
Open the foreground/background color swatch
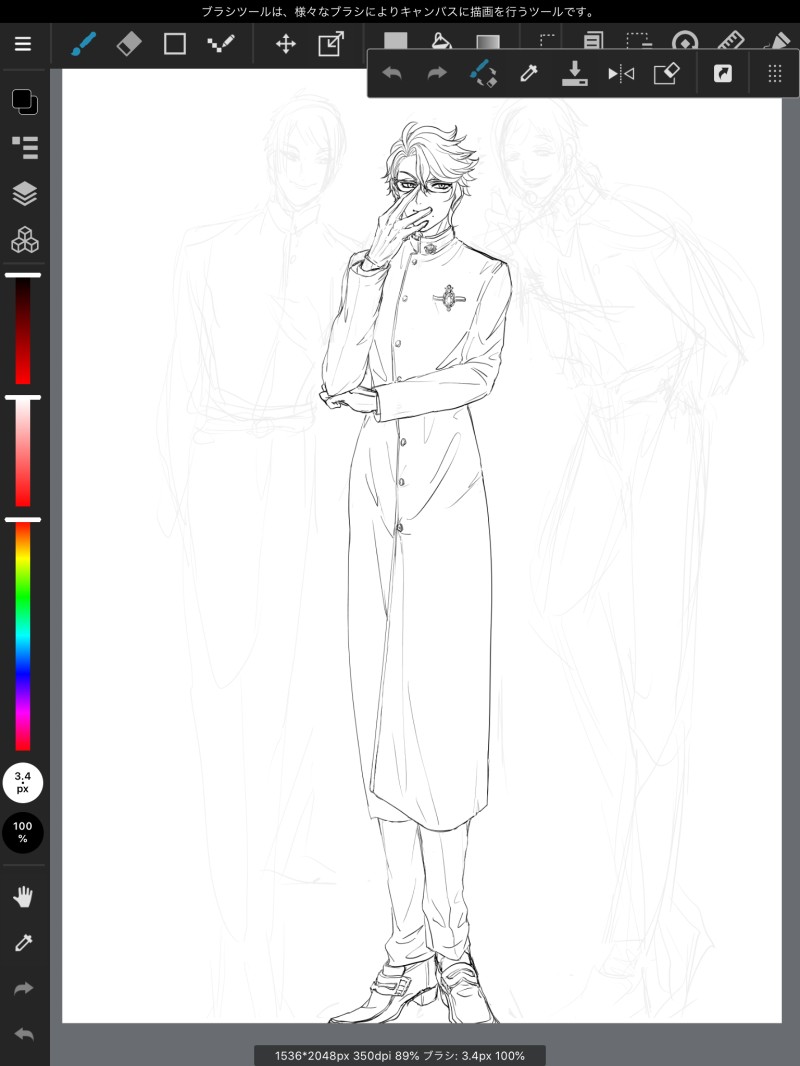(x=24, y=101)
